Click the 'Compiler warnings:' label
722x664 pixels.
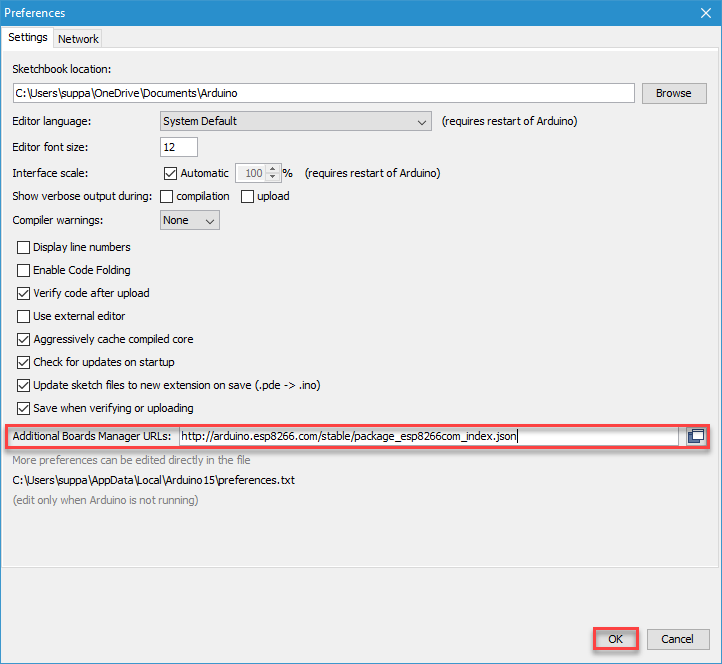pos(58,220)
